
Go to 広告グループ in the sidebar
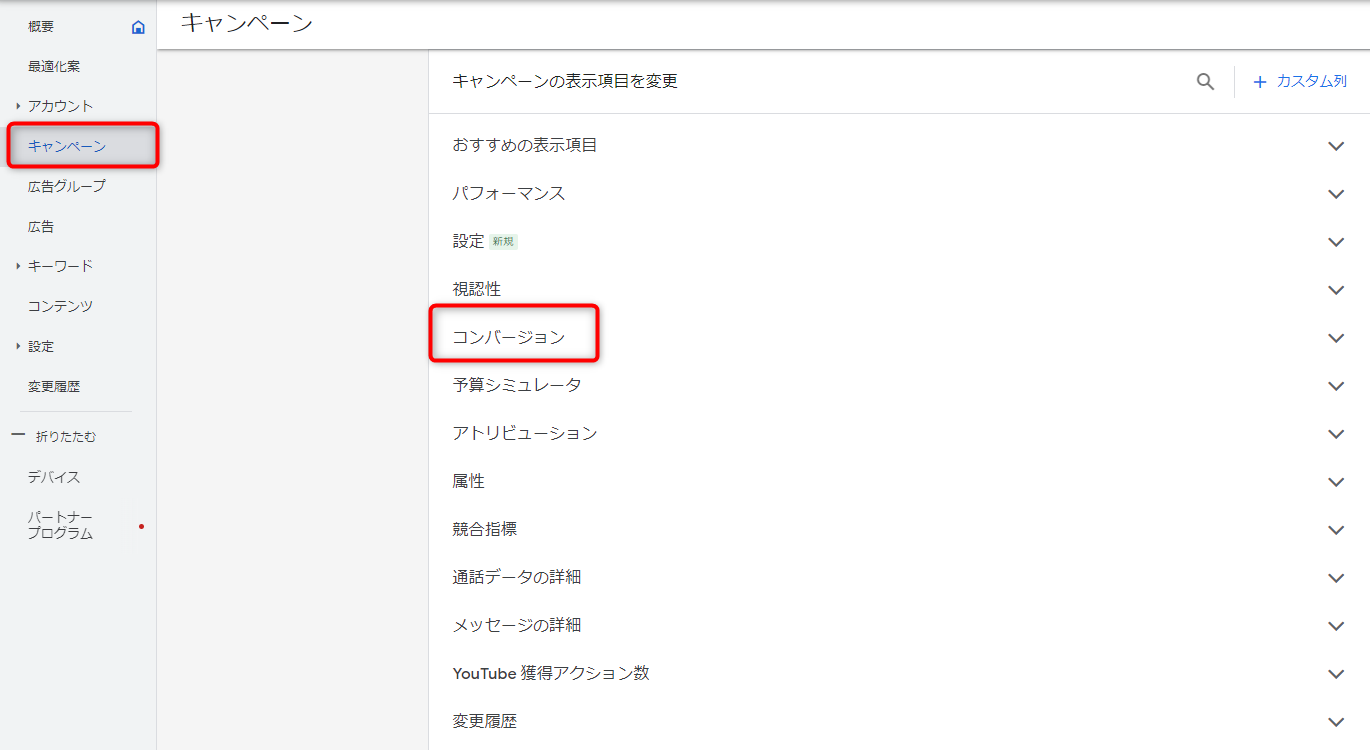pos(66,187)
